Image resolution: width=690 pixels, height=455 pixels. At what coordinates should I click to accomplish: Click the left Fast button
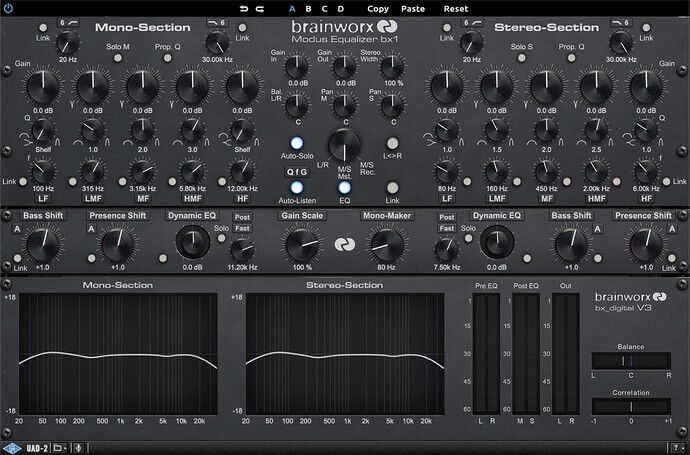[x=242, y=228]
